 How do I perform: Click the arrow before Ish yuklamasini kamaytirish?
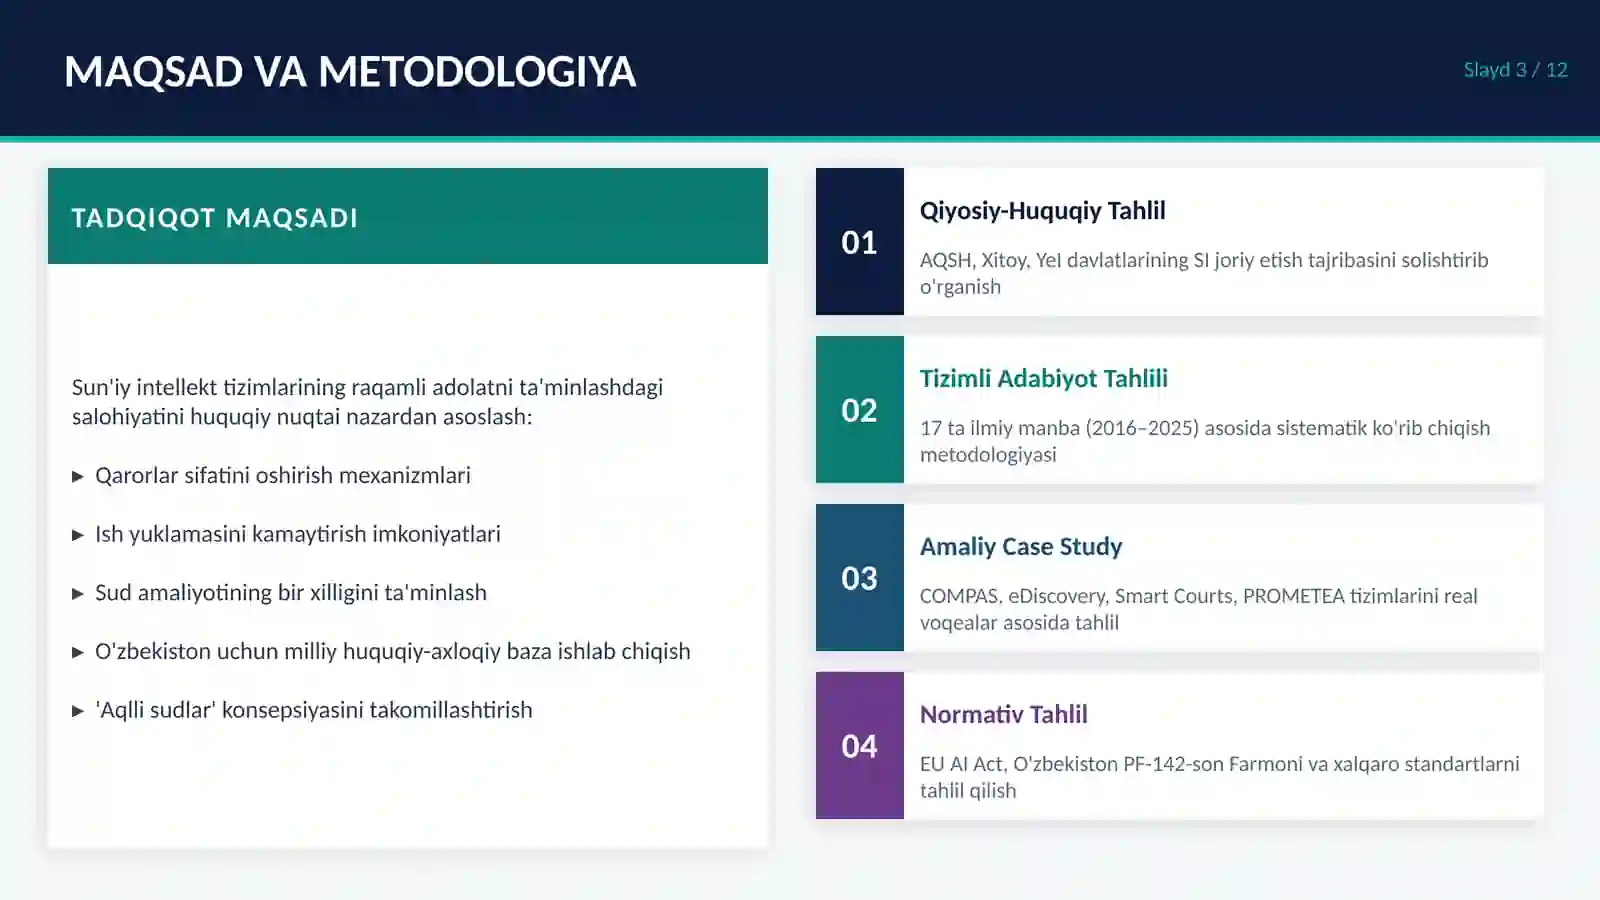pyautogui.click(x=78, y=536)
